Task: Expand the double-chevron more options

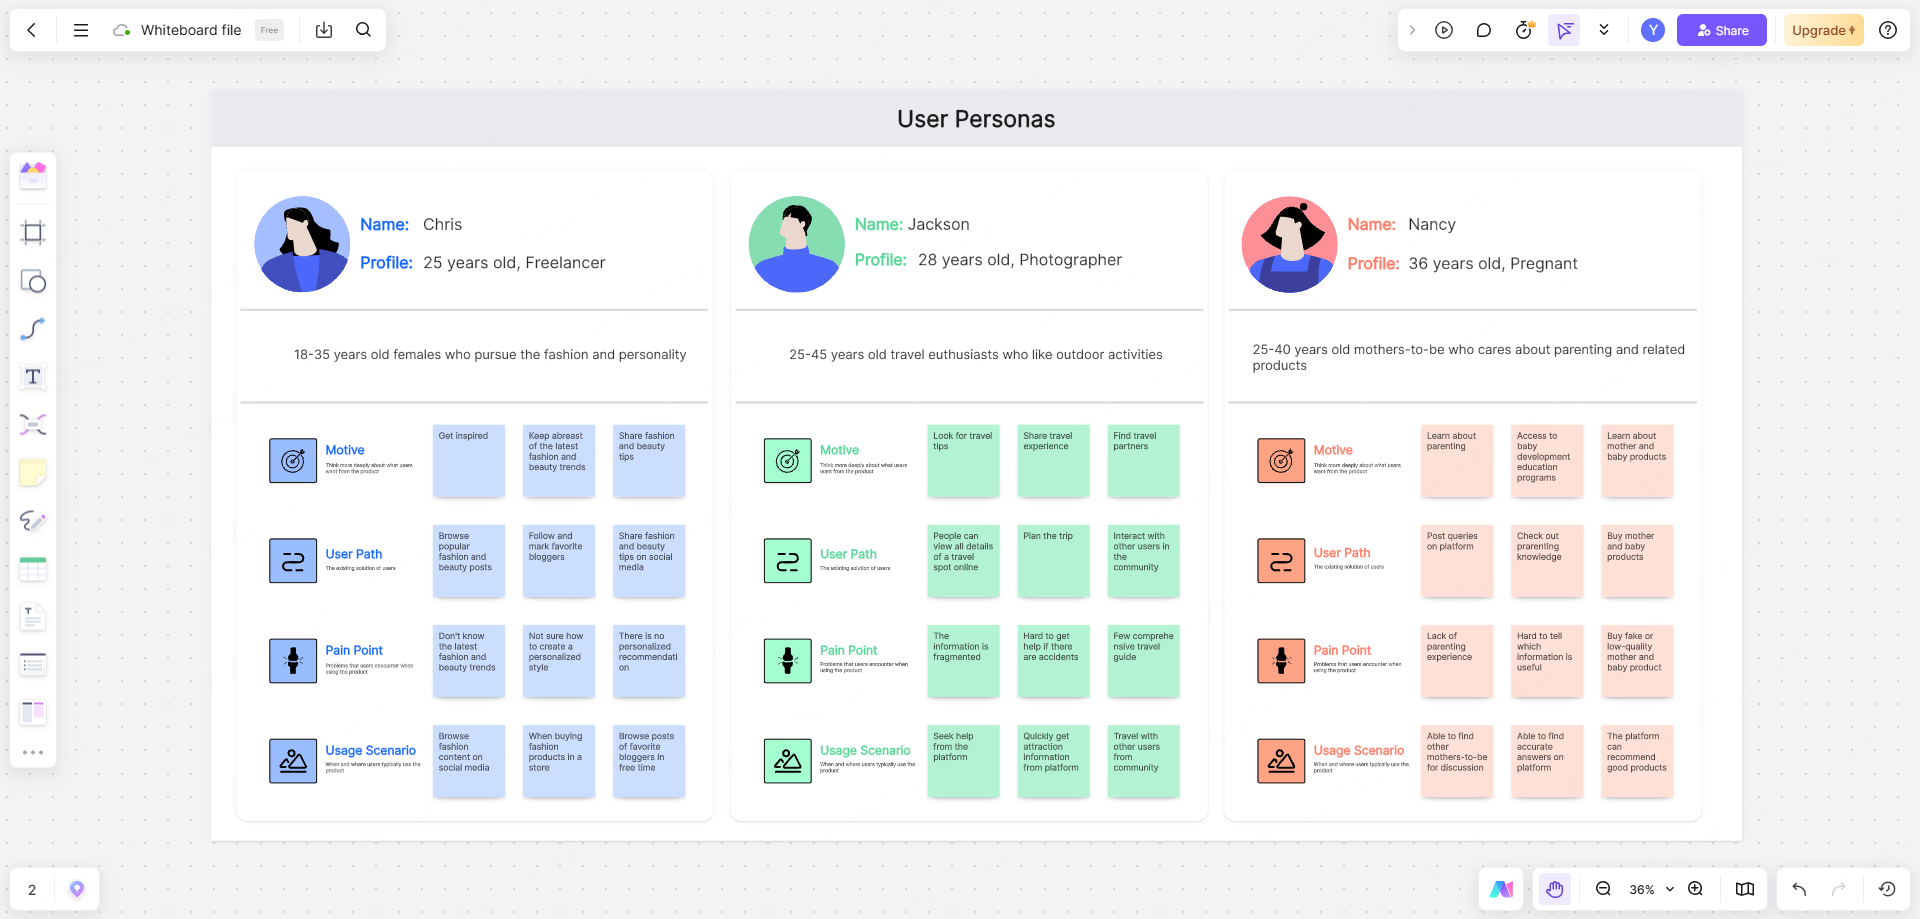Action: (1604, 30)
